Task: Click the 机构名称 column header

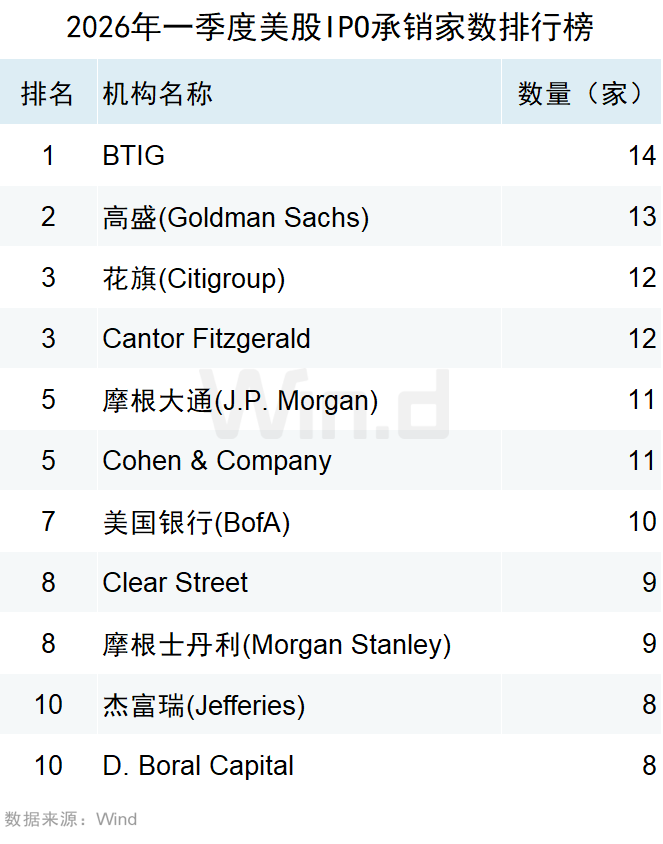Action: 157,94
